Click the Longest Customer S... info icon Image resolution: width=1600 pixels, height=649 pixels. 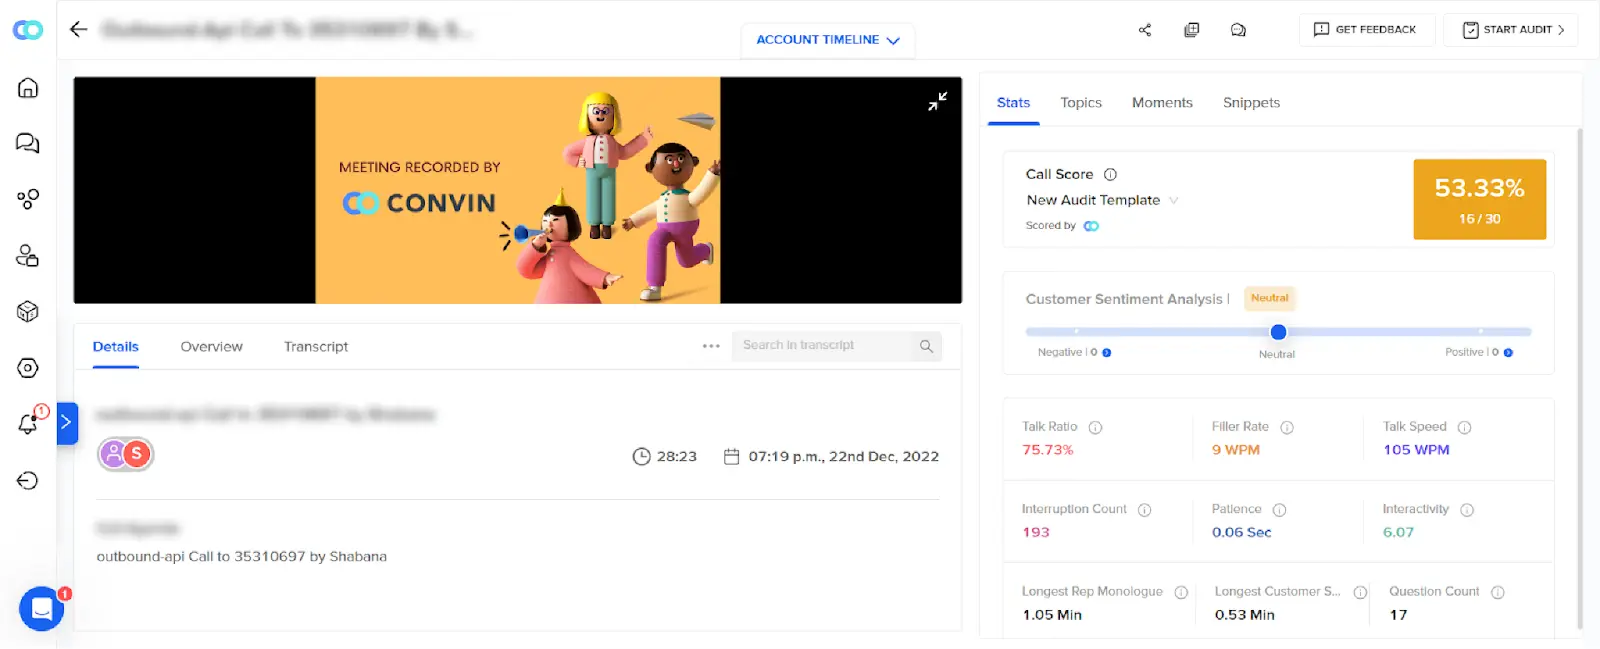(x=1360, y=592)
